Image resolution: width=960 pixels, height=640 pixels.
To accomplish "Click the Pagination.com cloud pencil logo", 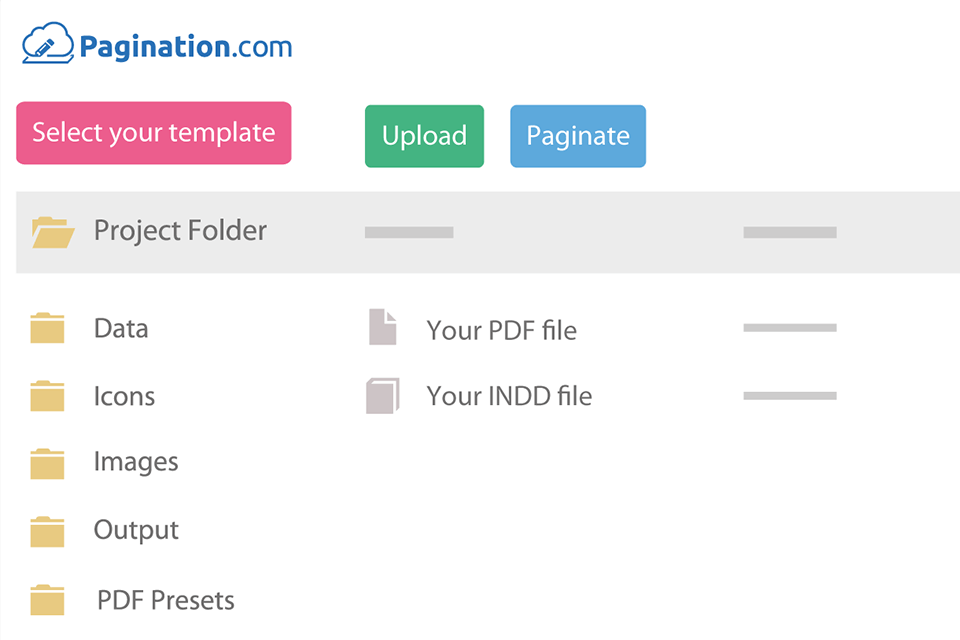I will point(48,44).
